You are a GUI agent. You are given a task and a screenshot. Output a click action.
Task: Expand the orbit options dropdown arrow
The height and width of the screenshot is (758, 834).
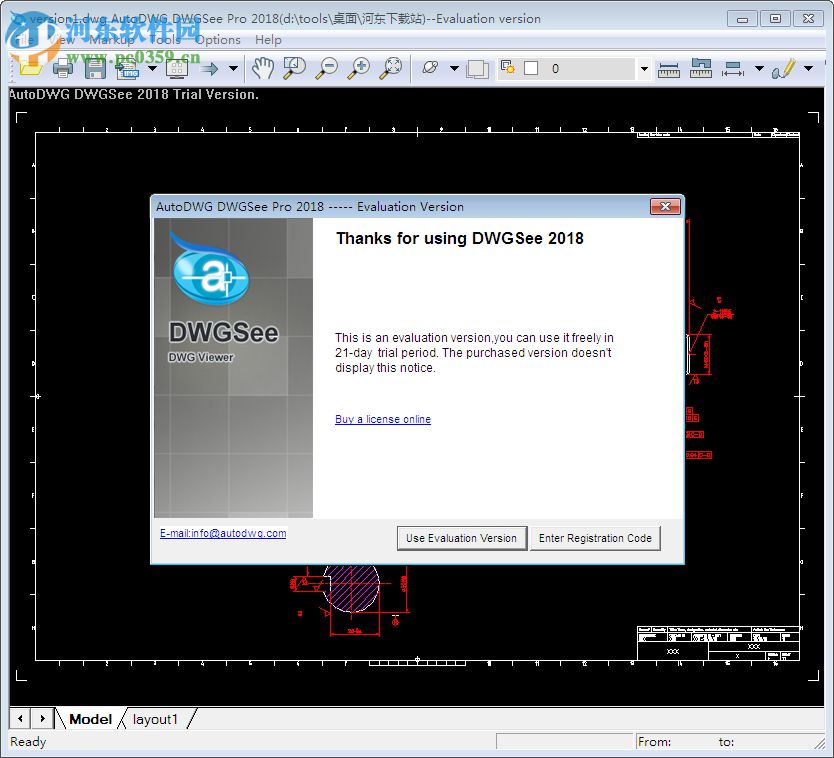pyautogui.click(x=454, y=68)
